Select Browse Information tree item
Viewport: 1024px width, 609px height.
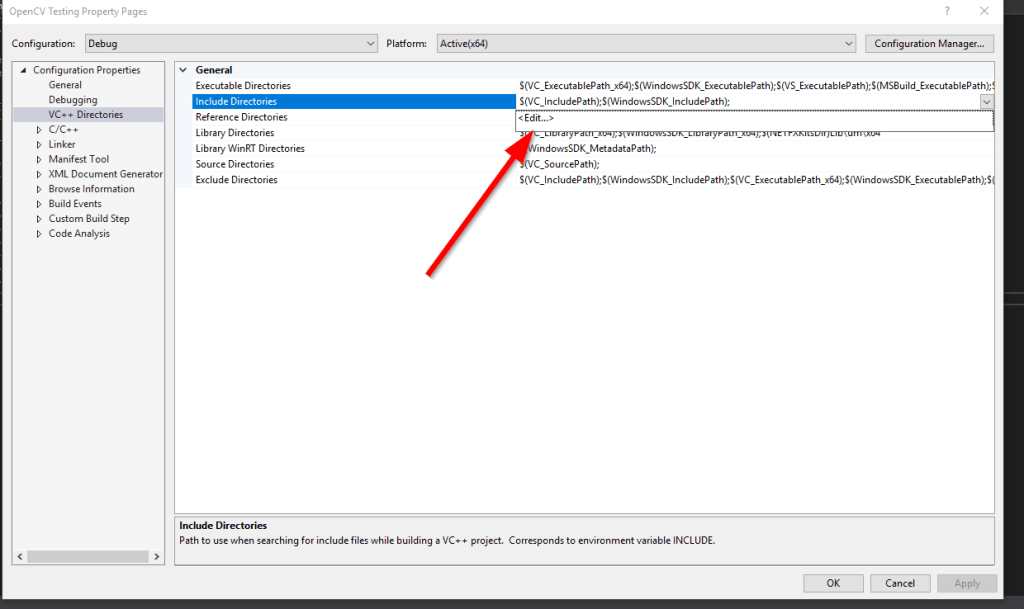tap(91, 189)
